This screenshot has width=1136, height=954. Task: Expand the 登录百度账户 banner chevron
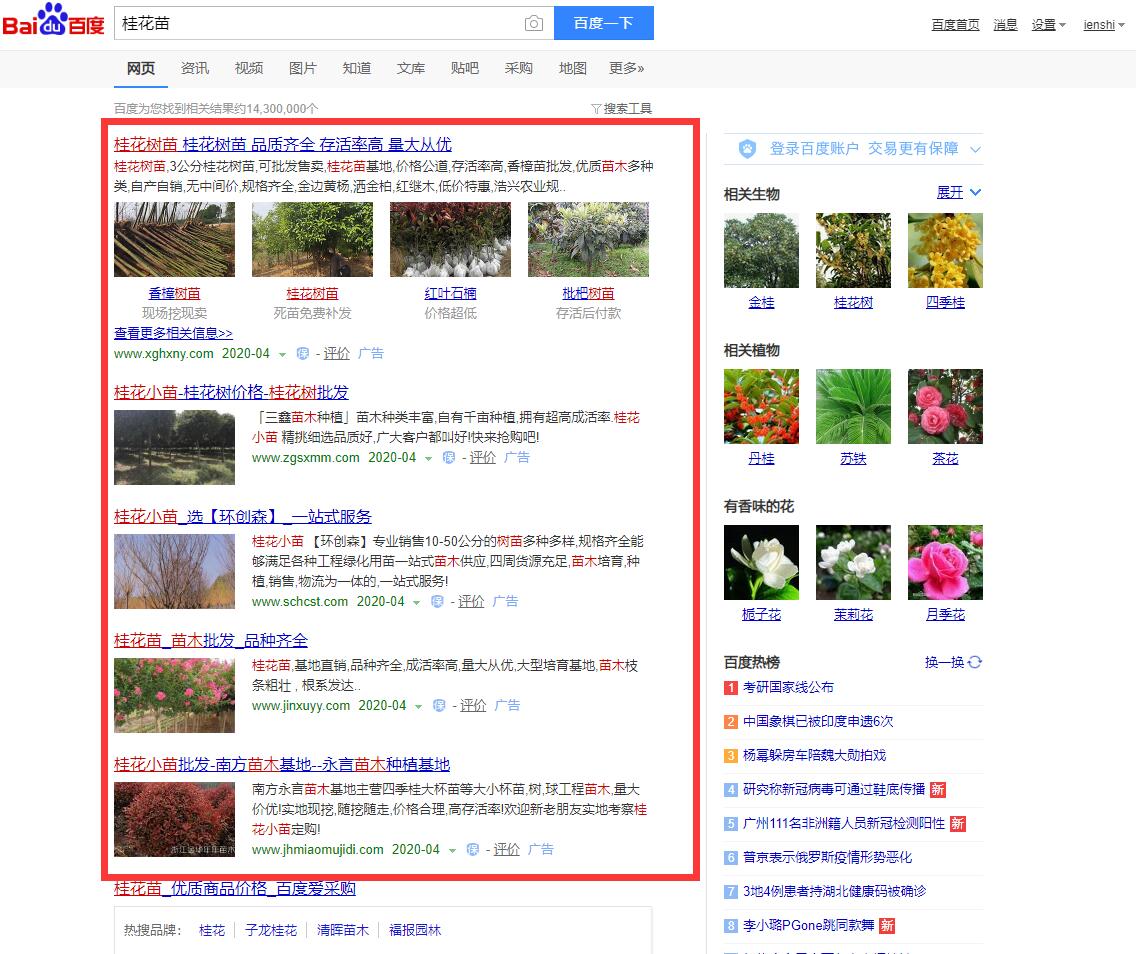pyautogui.click(x=975, y=149)
